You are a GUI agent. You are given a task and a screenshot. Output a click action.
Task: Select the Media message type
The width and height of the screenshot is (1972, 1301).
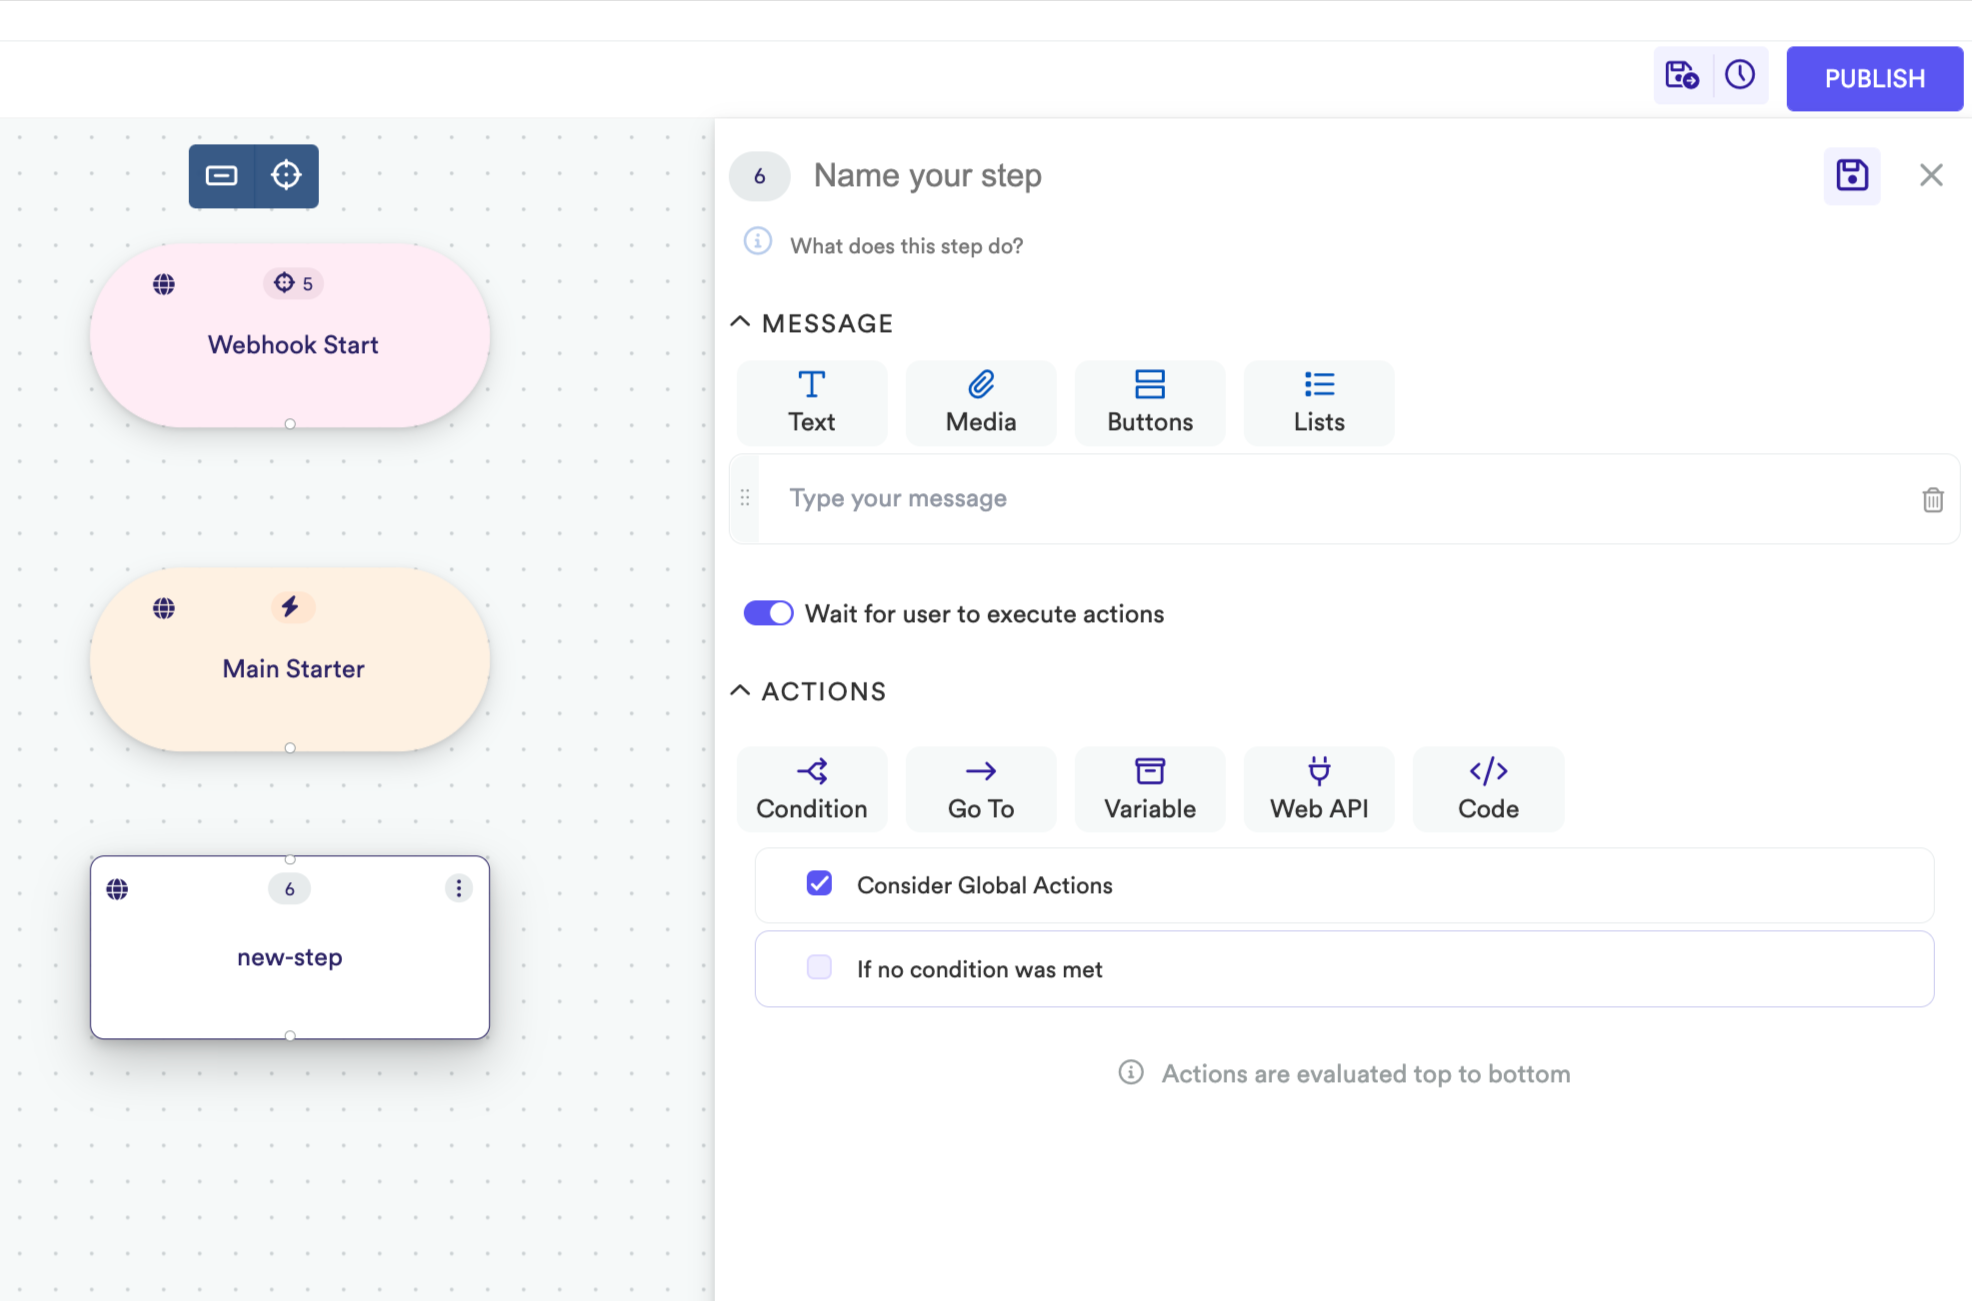coord(980,402)
